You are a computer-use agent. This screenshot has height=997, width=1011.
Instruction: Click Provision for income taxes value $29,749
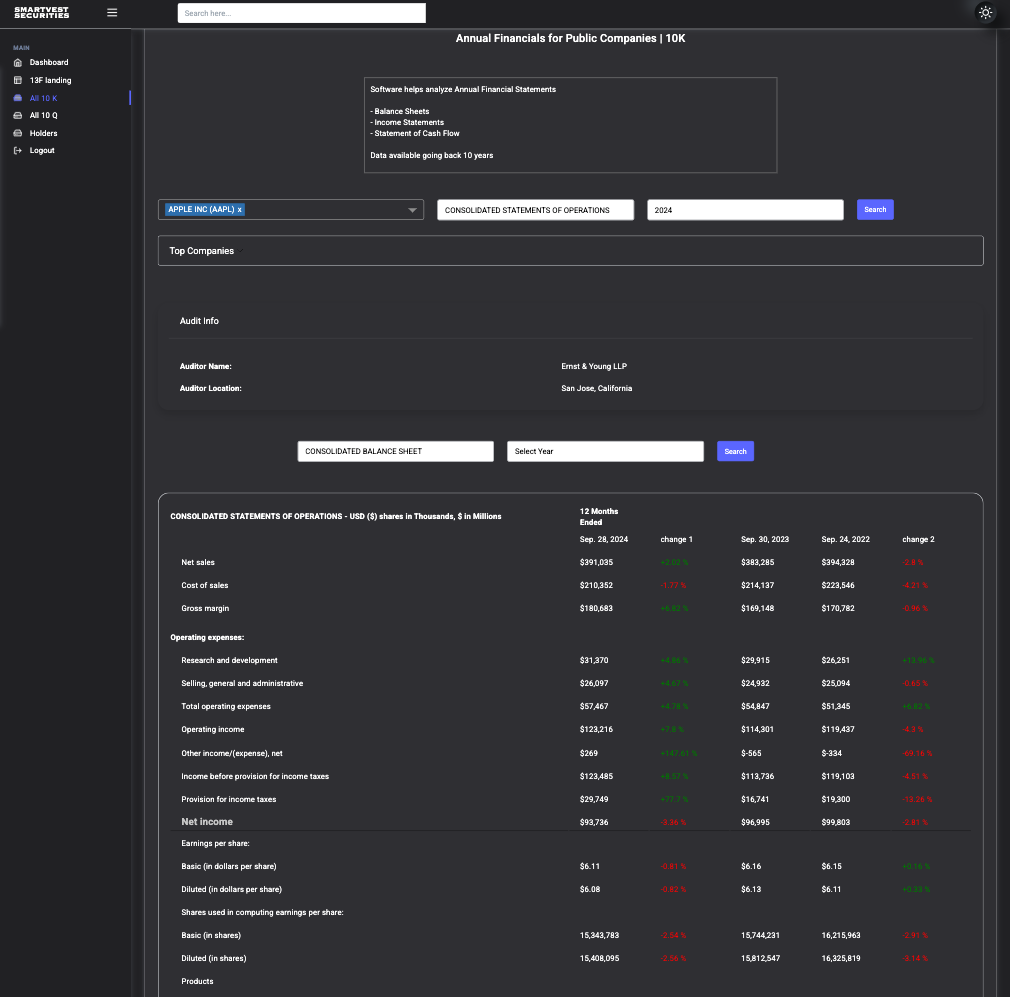coord(594,800)
